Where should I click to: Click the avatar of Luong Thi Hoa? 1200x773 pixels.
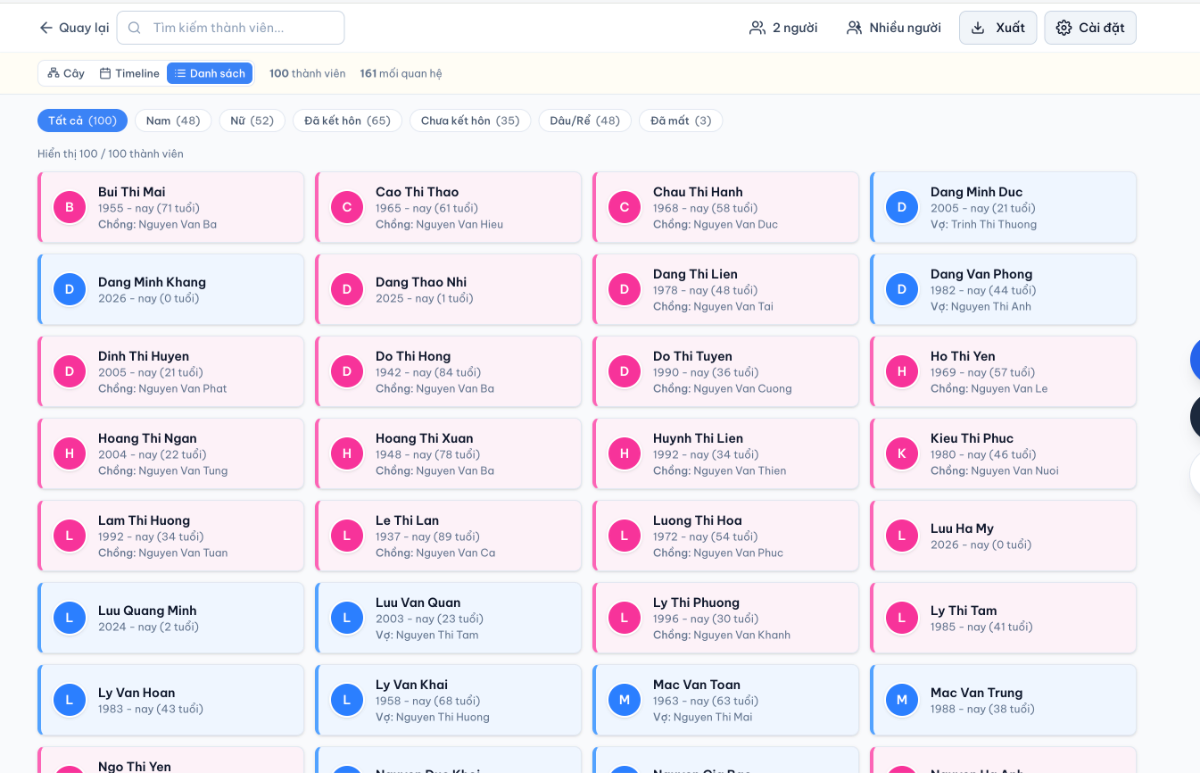click(x=624, y=535)
